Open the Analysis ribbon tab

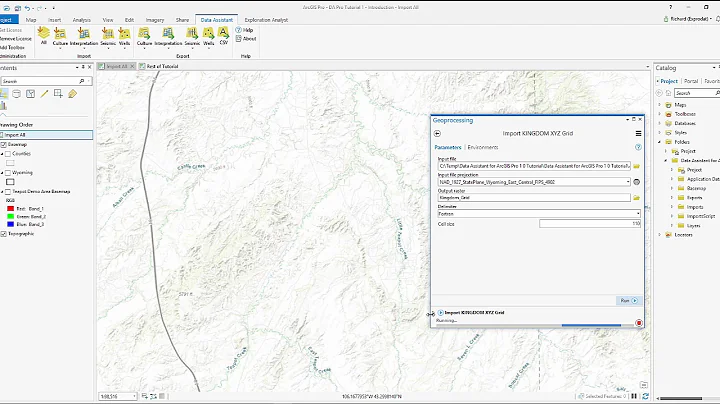click(x=81, y=20)
